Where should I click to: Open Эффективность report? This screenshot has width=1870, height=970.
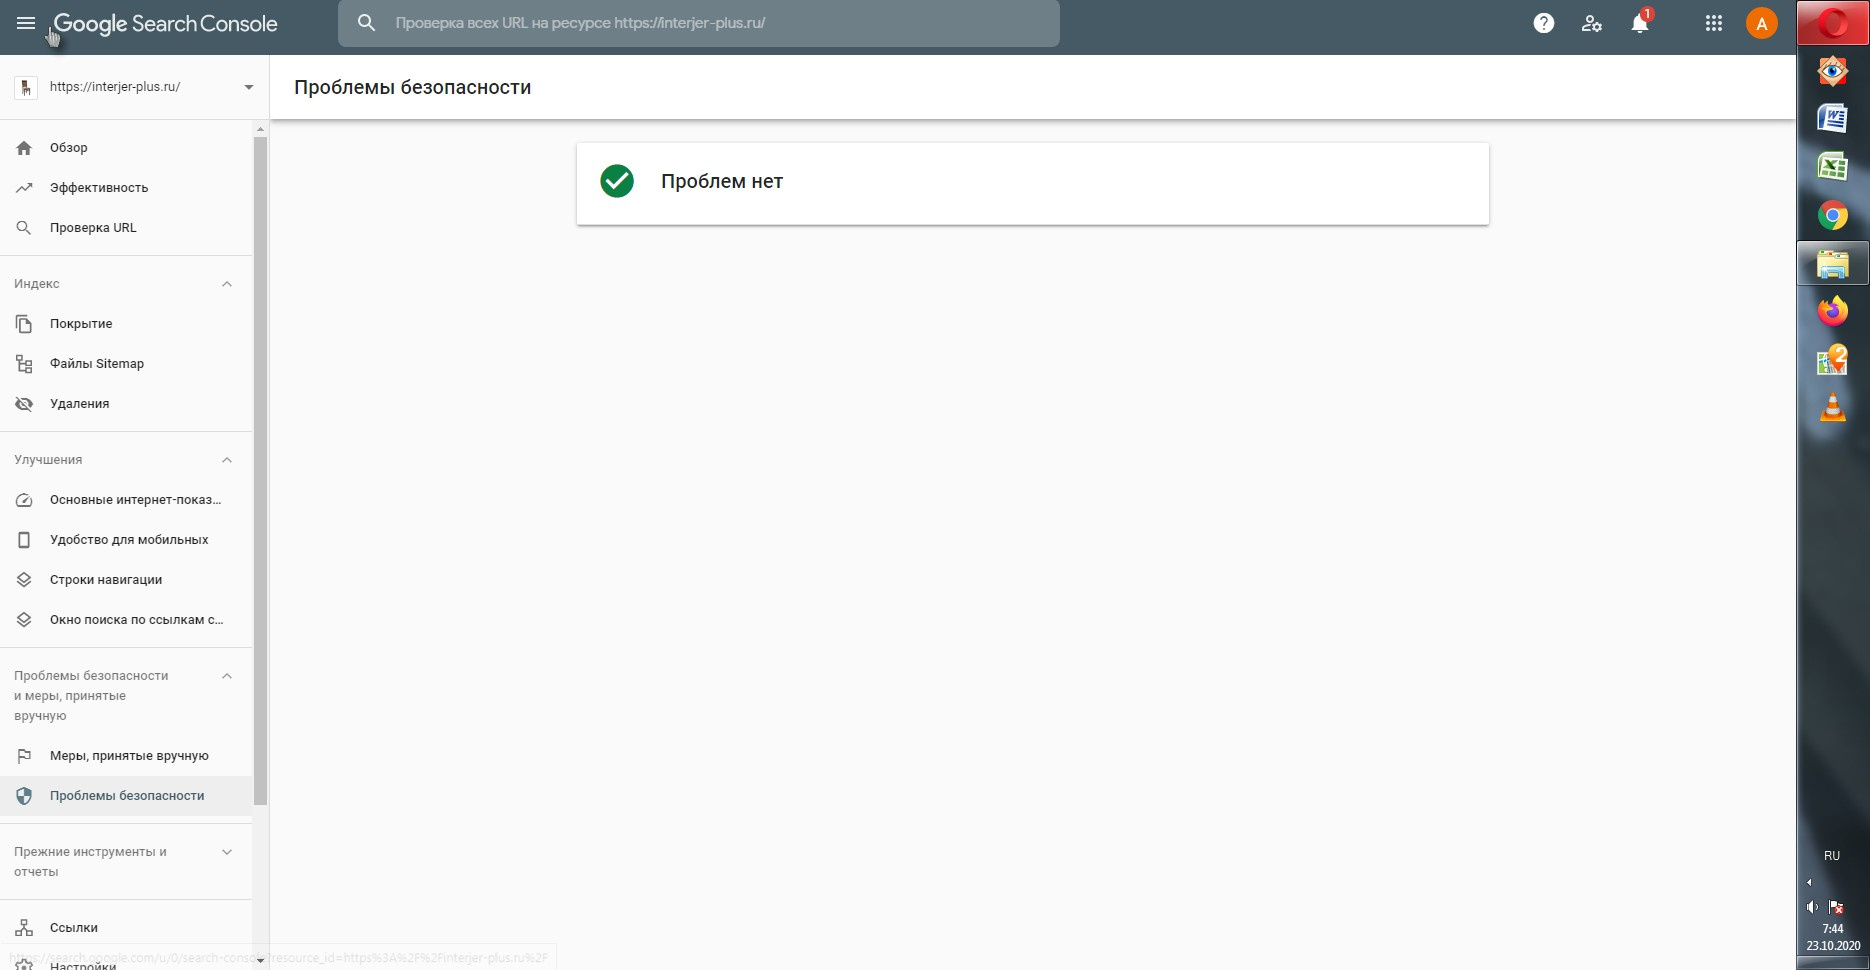(126, 187)
